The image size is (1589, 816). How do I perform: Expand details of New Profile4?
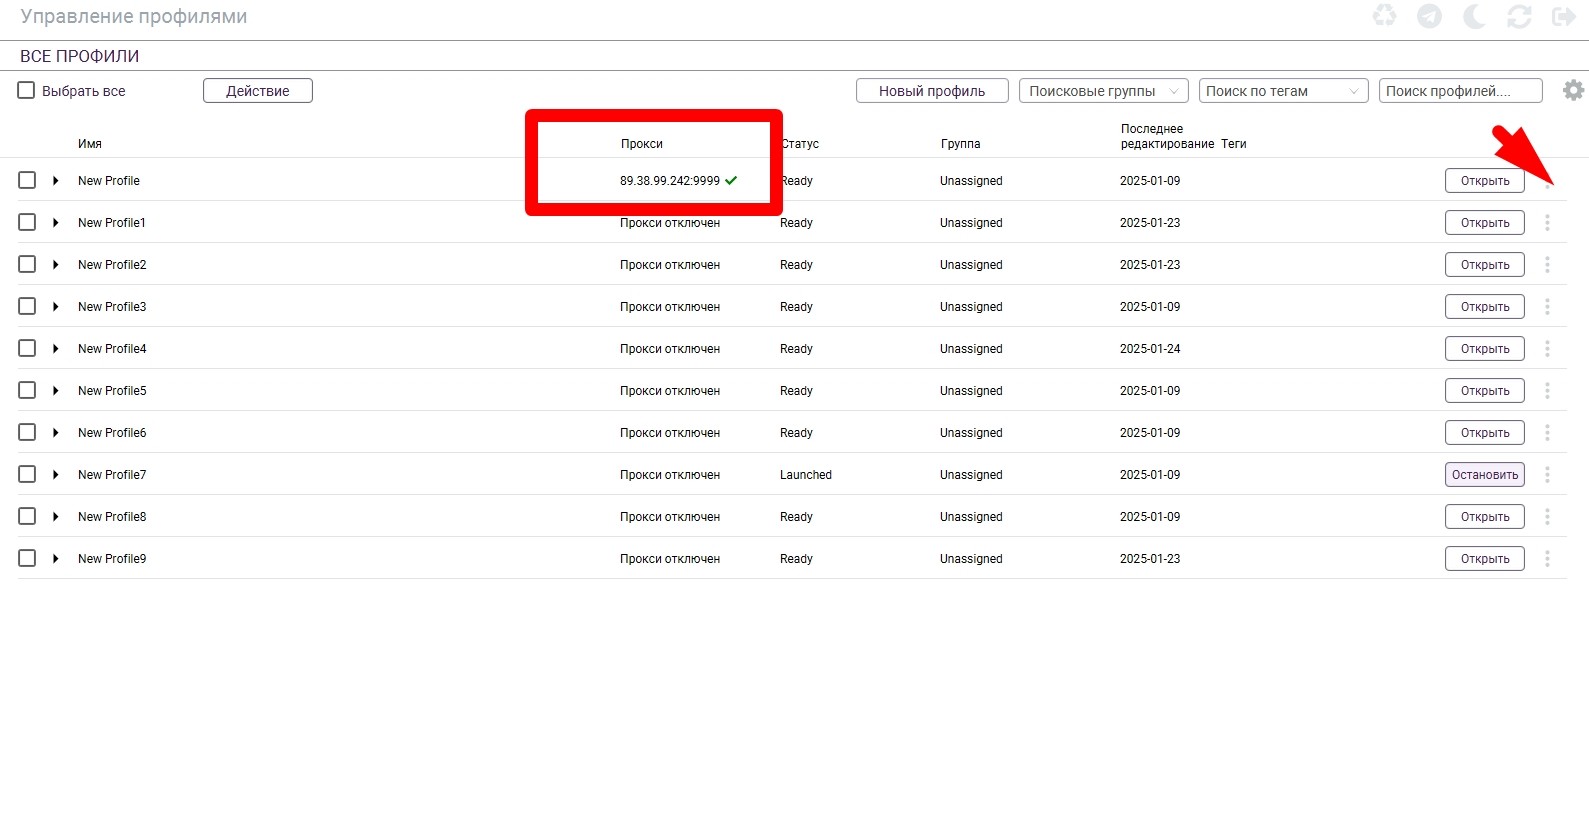pyautogui.click(x=56, y=349)
